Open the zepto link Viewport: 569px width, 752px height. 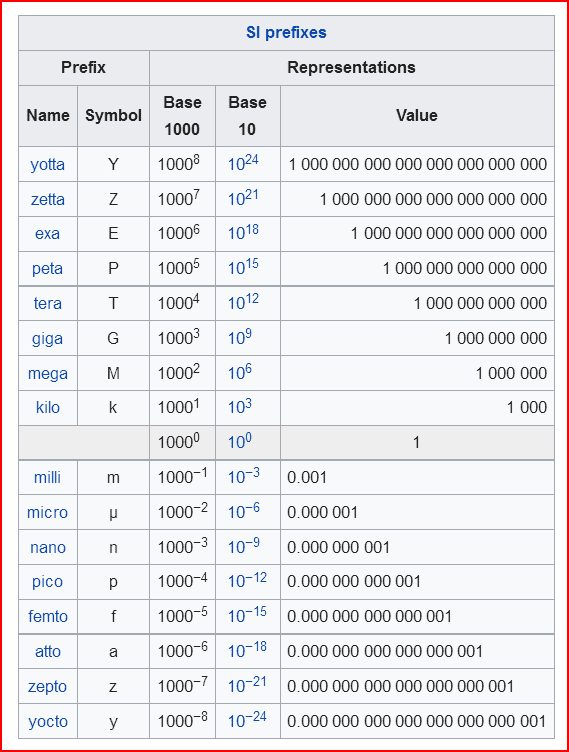pyautogui.click(x=47, y=687)
